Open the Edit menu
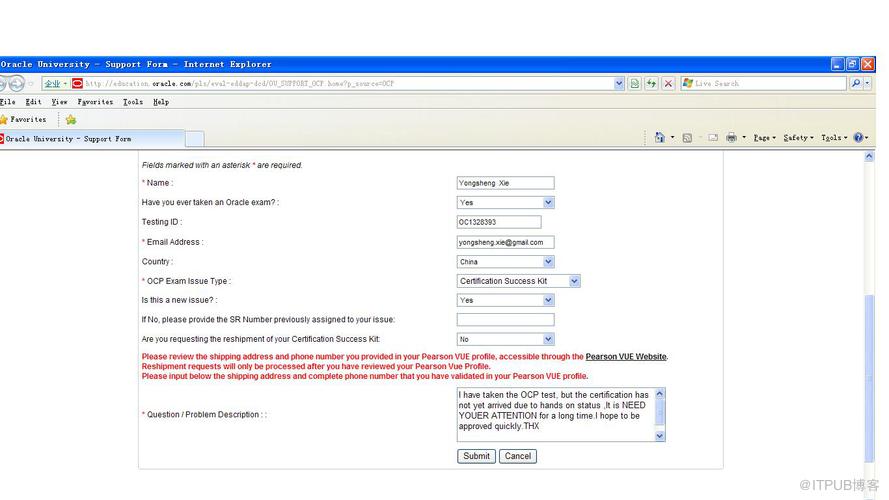 [33, 102]
